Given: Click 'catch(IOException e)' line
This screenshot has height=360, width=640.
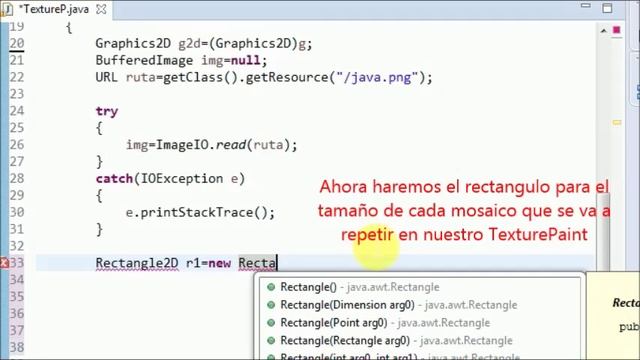Looking at the screenshot, I should (170, 179).
